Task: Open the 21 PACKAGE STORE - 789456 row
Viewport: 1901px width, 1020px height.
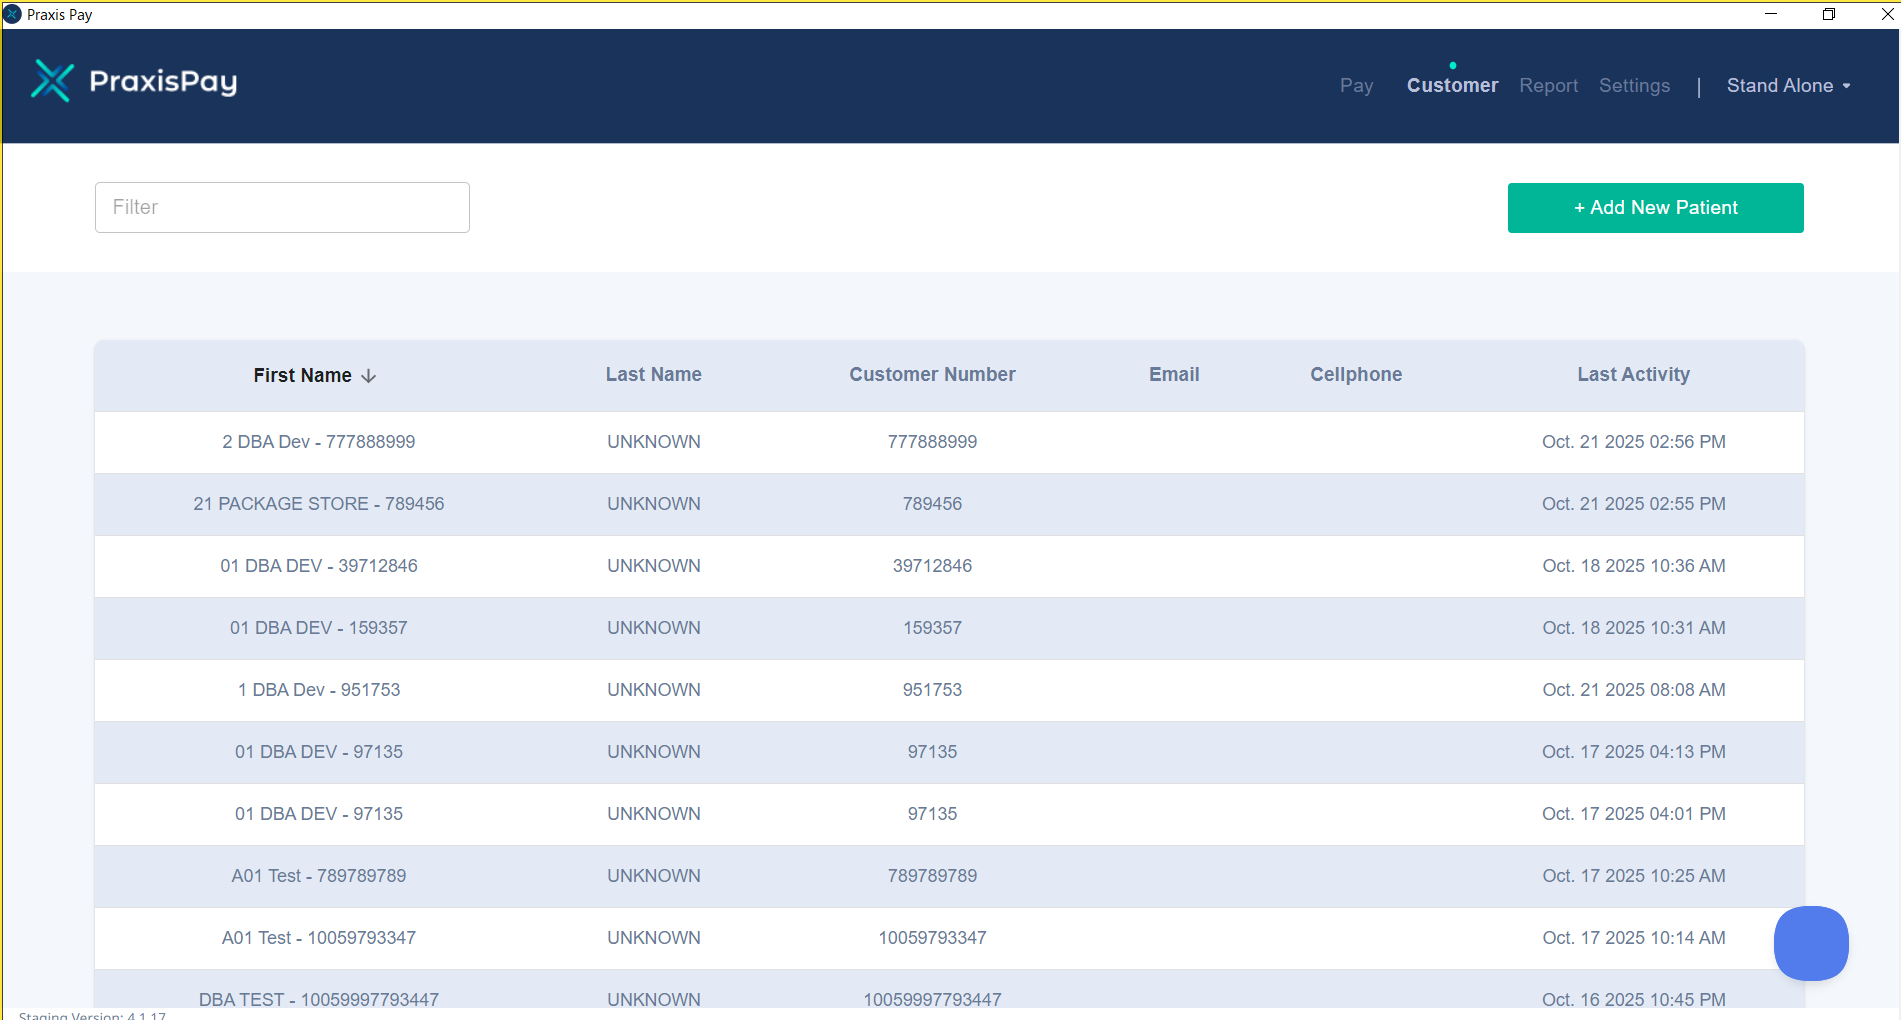Action: pyautogui.click(x=318, y=504)
